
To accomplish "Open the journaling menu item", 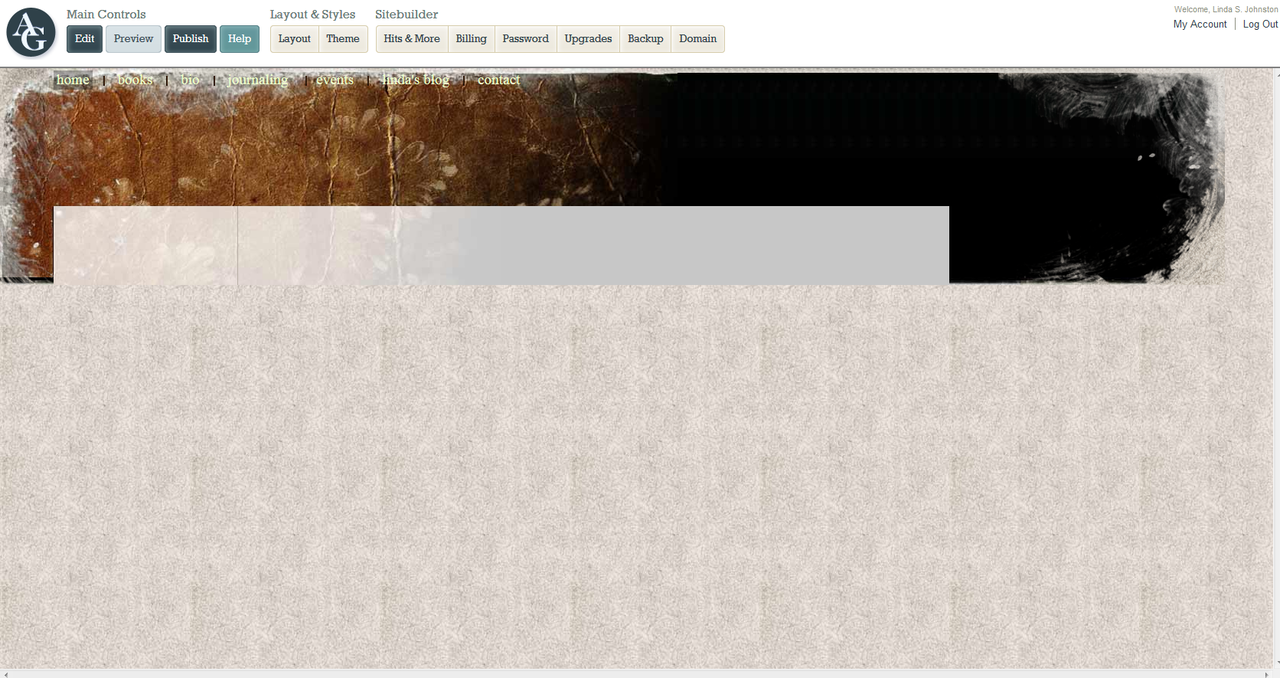I will click(x=258, y=80).
